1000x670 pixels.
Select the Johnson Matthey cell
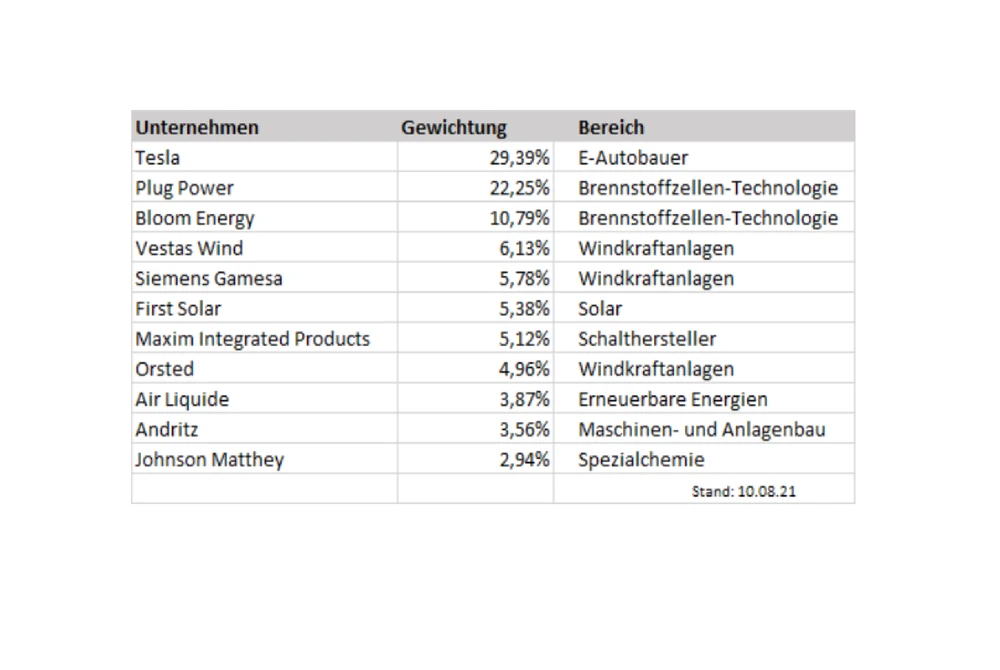pyautogui.click(x=209, y=460)
